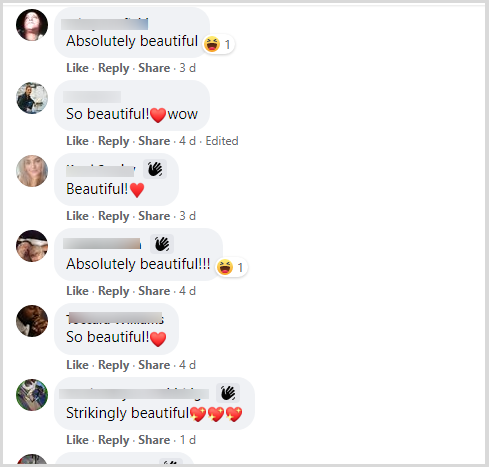Click the wave badge on the 'Absolutely beautiful!!!' comment
This screenshot has width=489, height=467.
tap(162, 244)
